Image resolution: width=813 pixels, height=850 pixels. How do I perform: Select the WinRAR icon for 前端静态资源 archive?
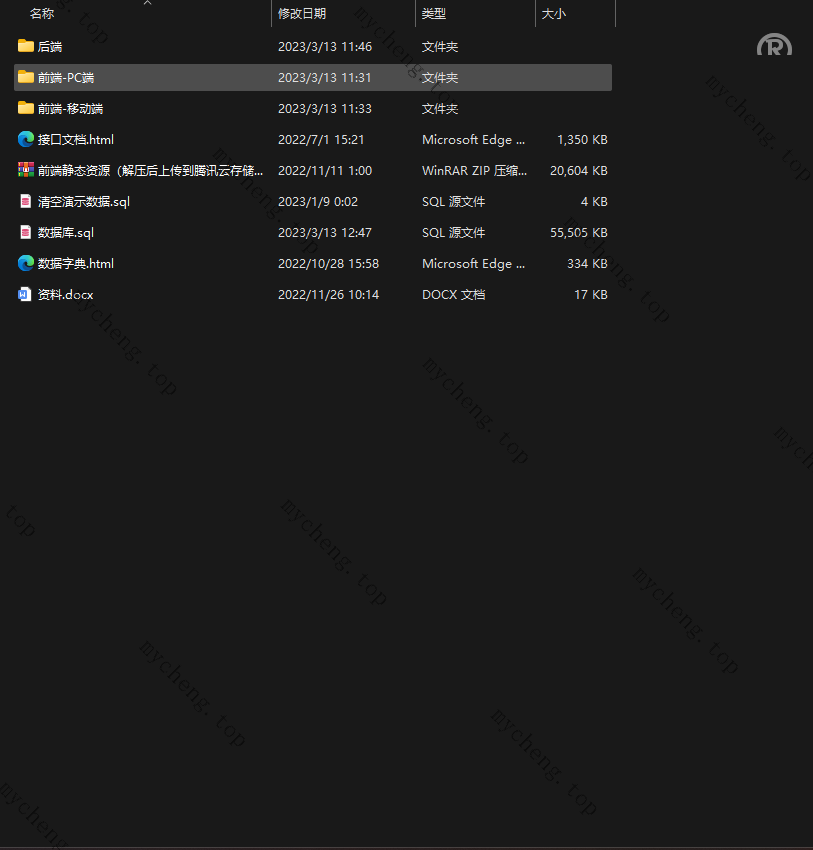coord(26,170)
